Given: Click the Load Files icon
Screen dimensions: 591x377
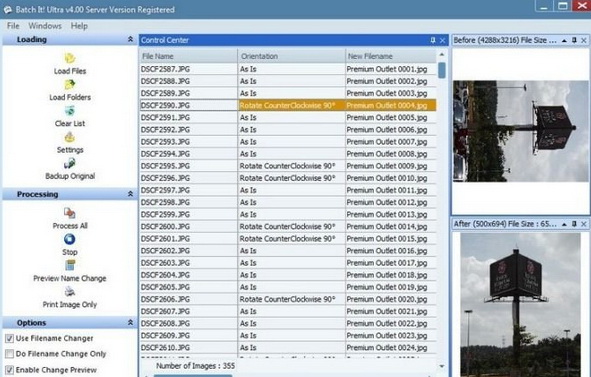Looking at the screenshot, I should click(70, 58).
